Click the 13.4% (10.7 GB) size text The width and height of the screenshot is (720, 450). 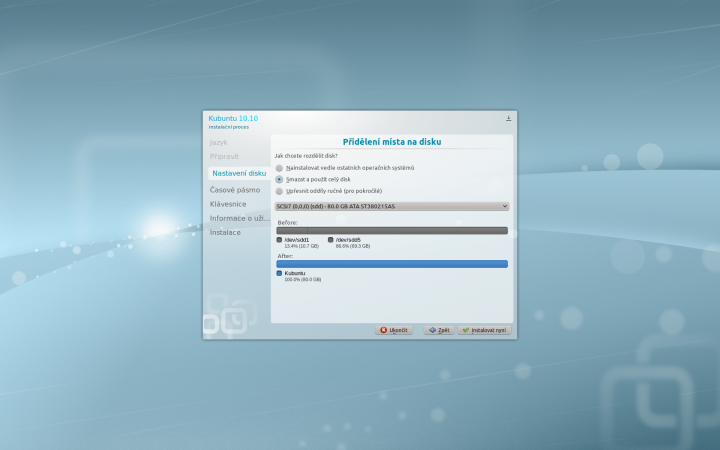pyautogui.click(x=301, y=247)
